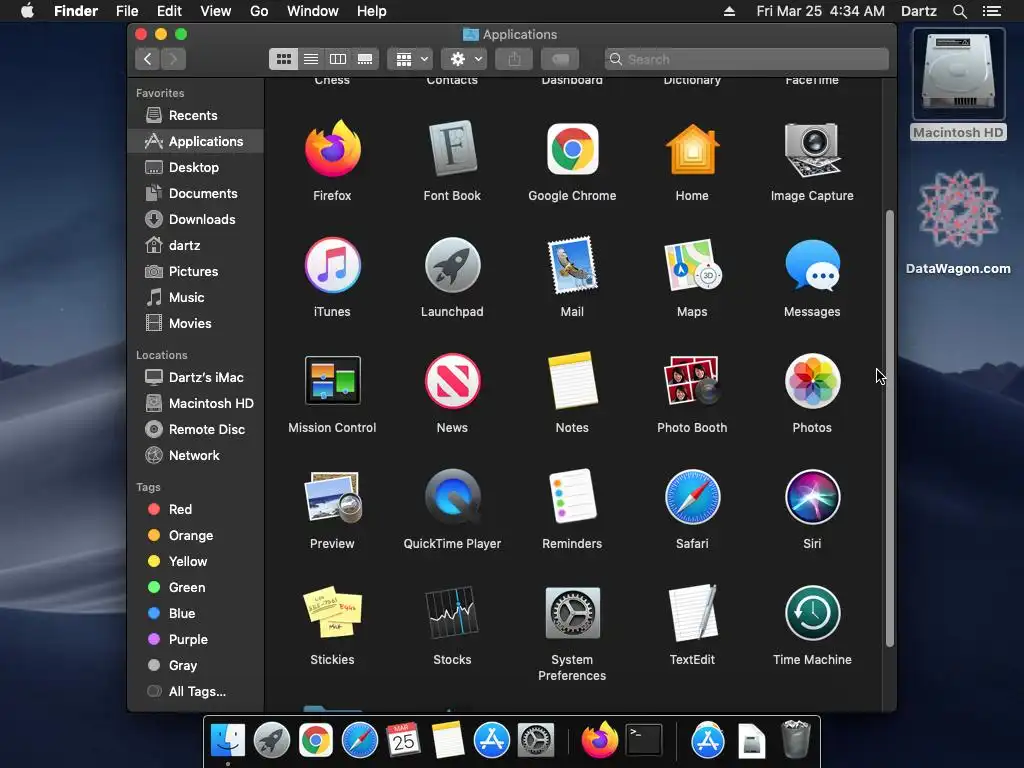Open Desktop folder in sidebar
The width and height of the screenshot is (1024, 768).
pos(196,167)
